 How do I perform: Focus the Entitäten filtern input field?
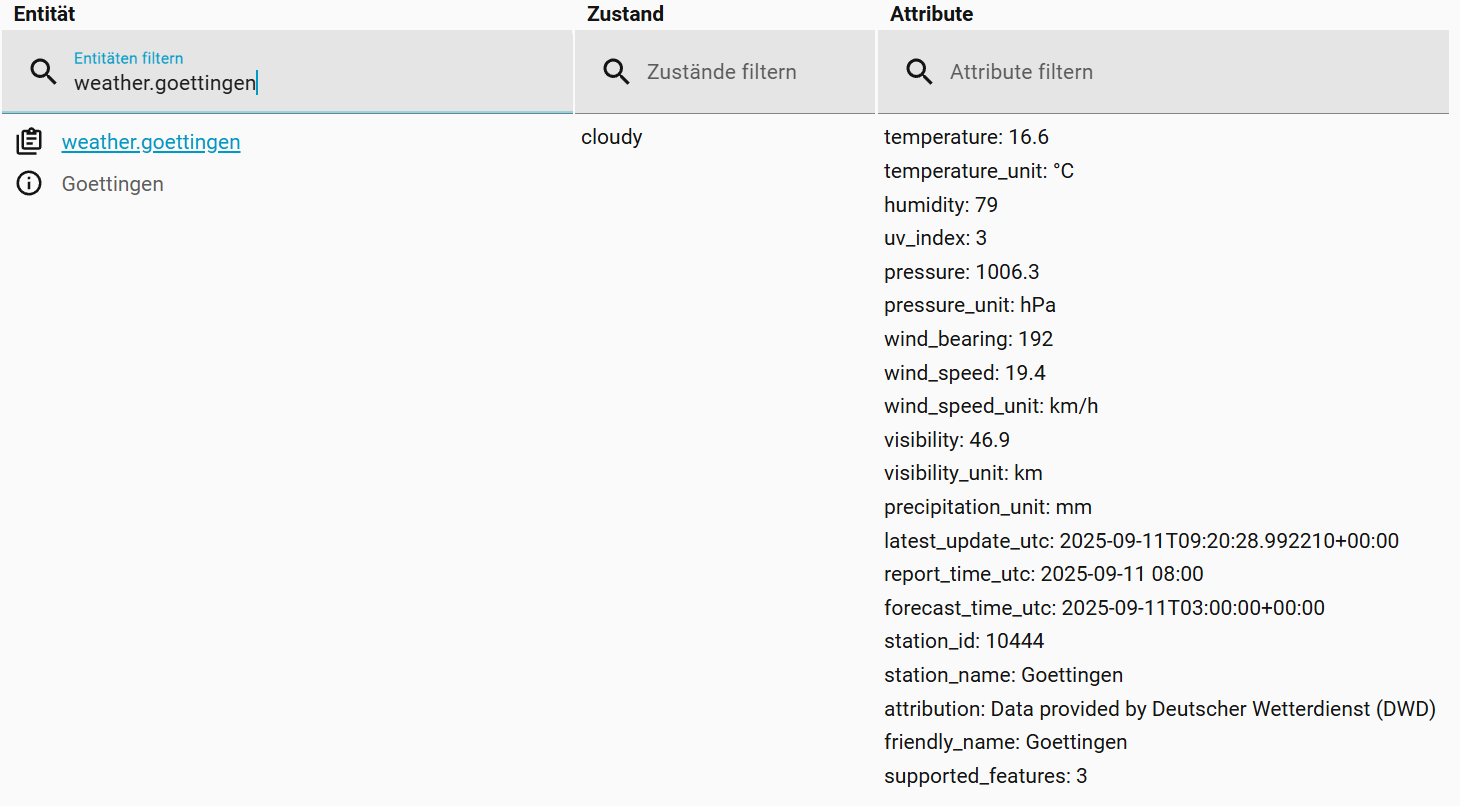[x=300, y=83]
